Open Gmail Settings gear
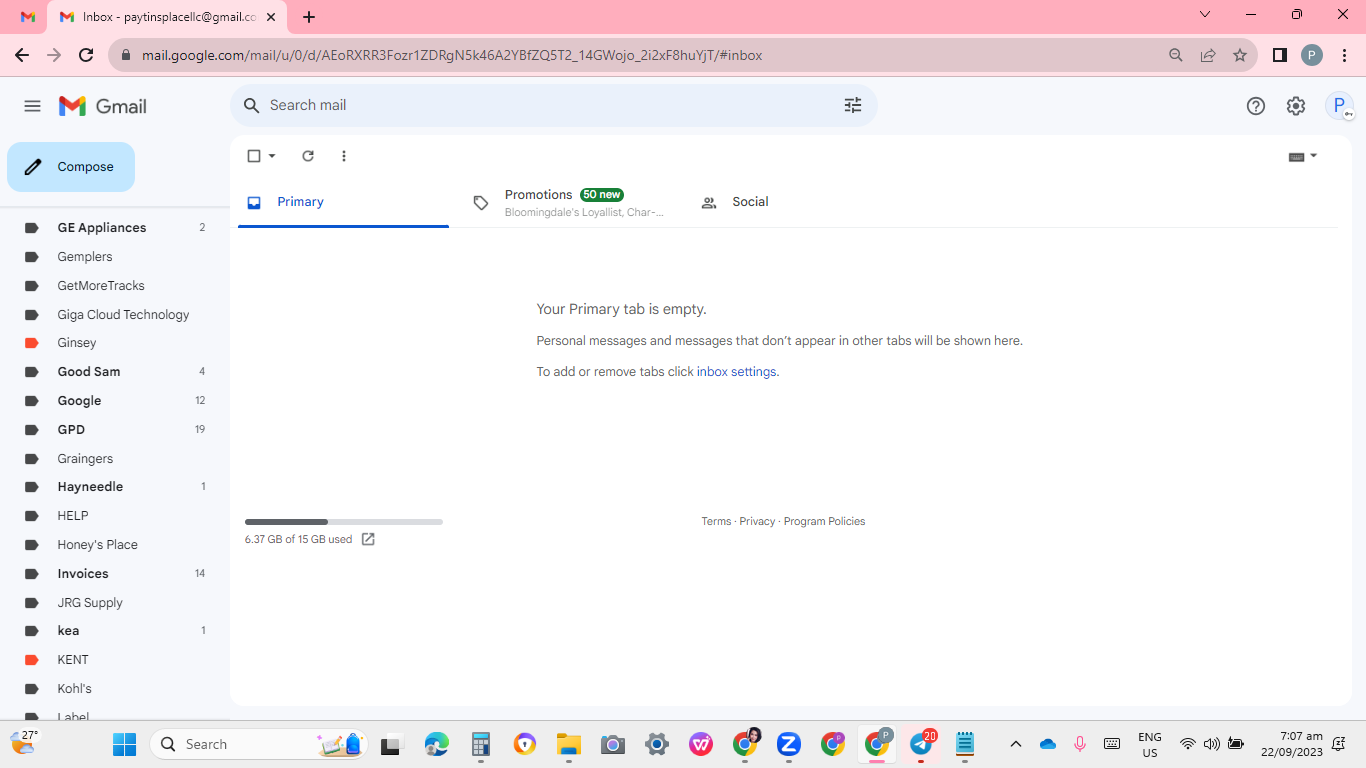1366x768 pixels. [x=1296, y=106]
